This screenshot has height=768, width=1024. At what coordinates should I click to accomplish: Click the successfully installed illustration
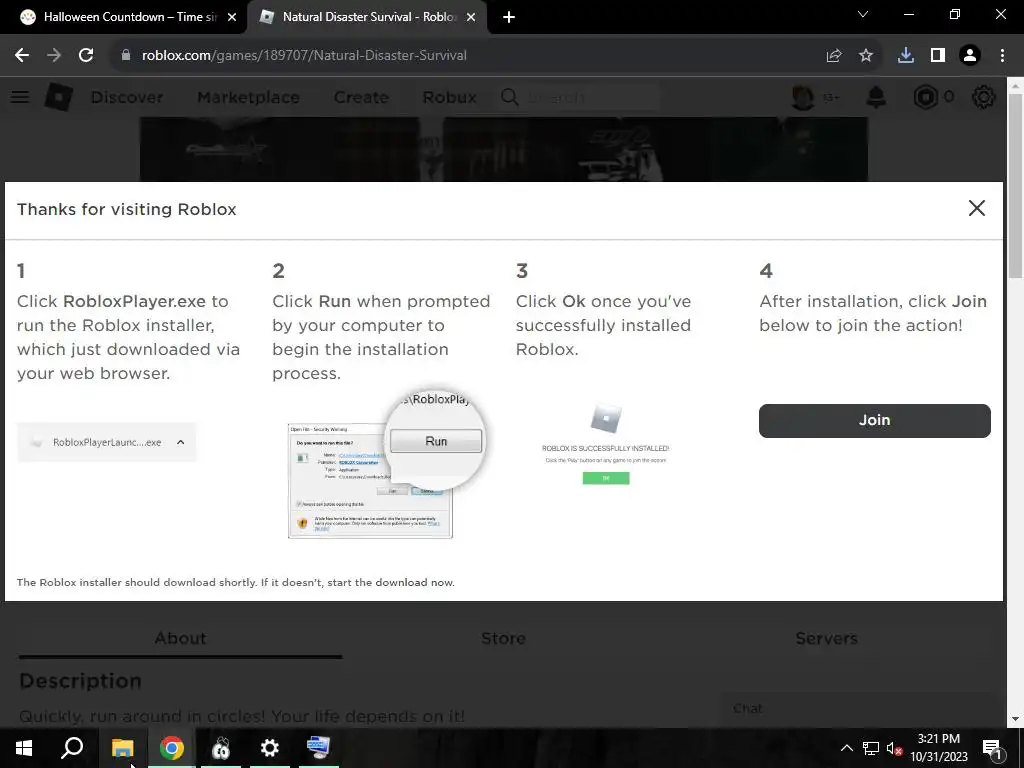pos(605,444)
